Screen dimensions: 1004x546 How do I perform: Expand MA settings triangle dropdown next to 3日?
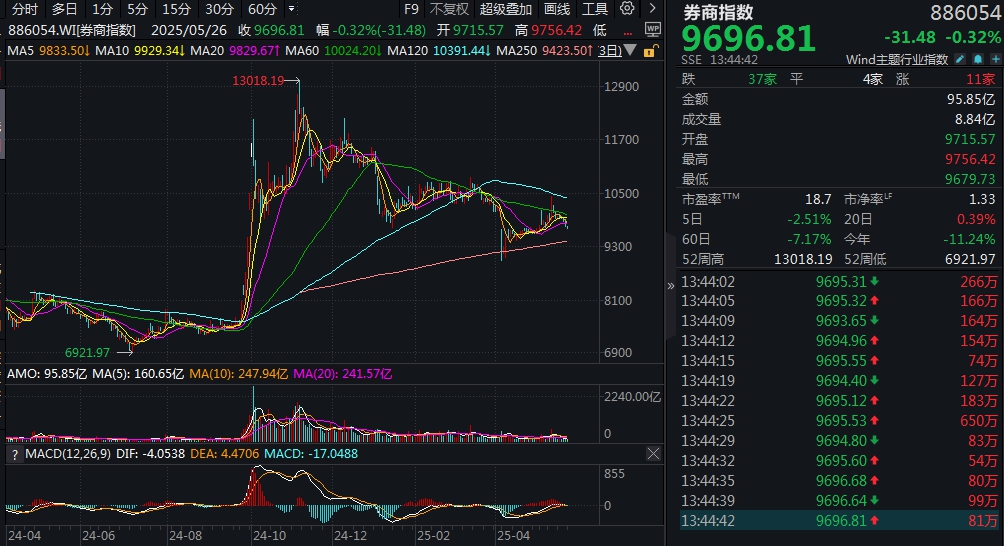[630, 50]
